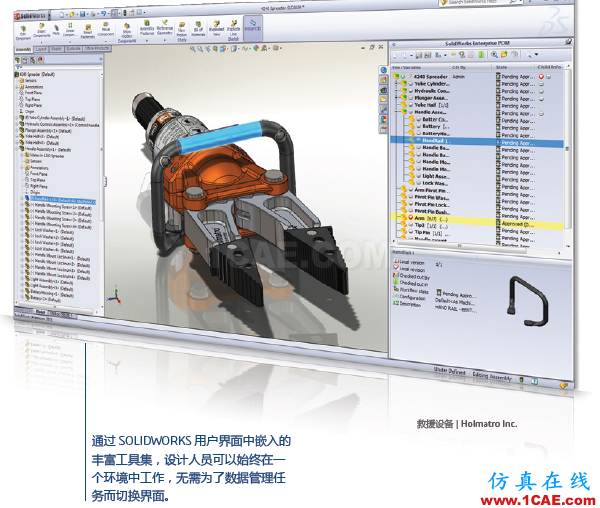Viewport: 600px width, 508px height.
Task: Collapse Yoke Cylinder node in PDM tree
Action: [x=397, y=83]
